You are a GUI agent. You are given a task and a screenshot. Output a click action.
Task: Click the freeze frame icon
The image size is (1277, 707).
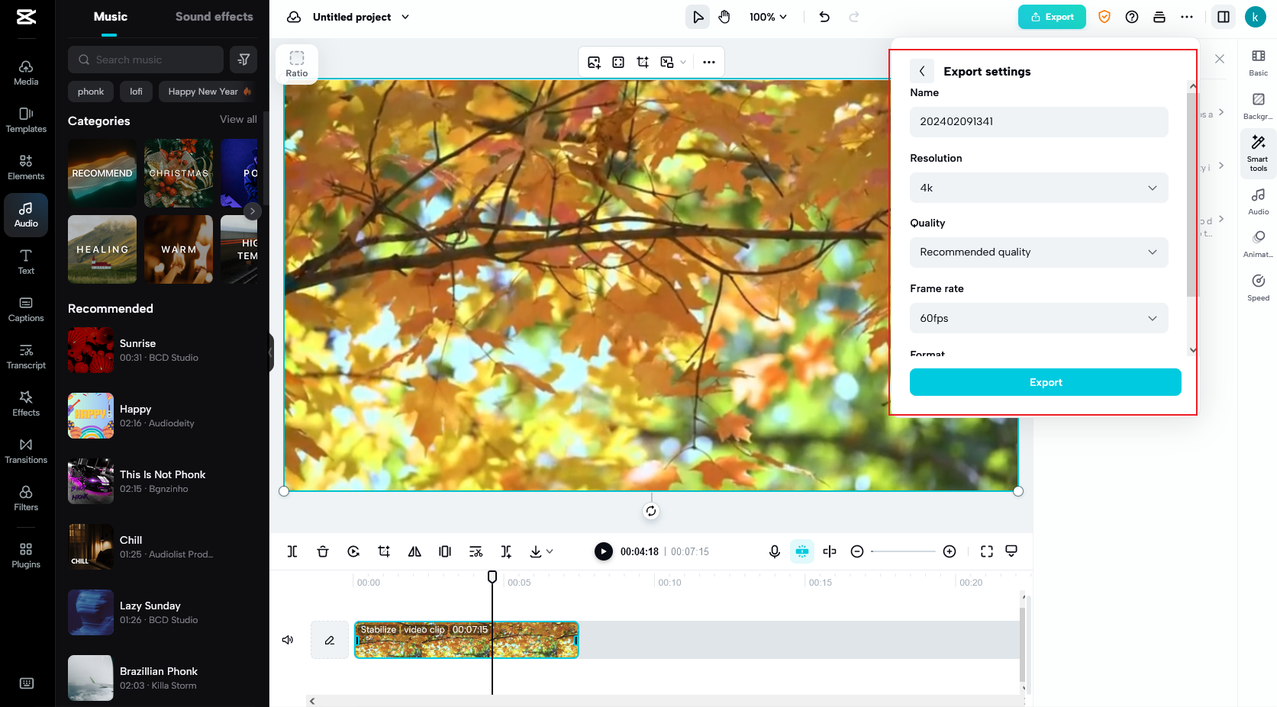tap(445, 551)
